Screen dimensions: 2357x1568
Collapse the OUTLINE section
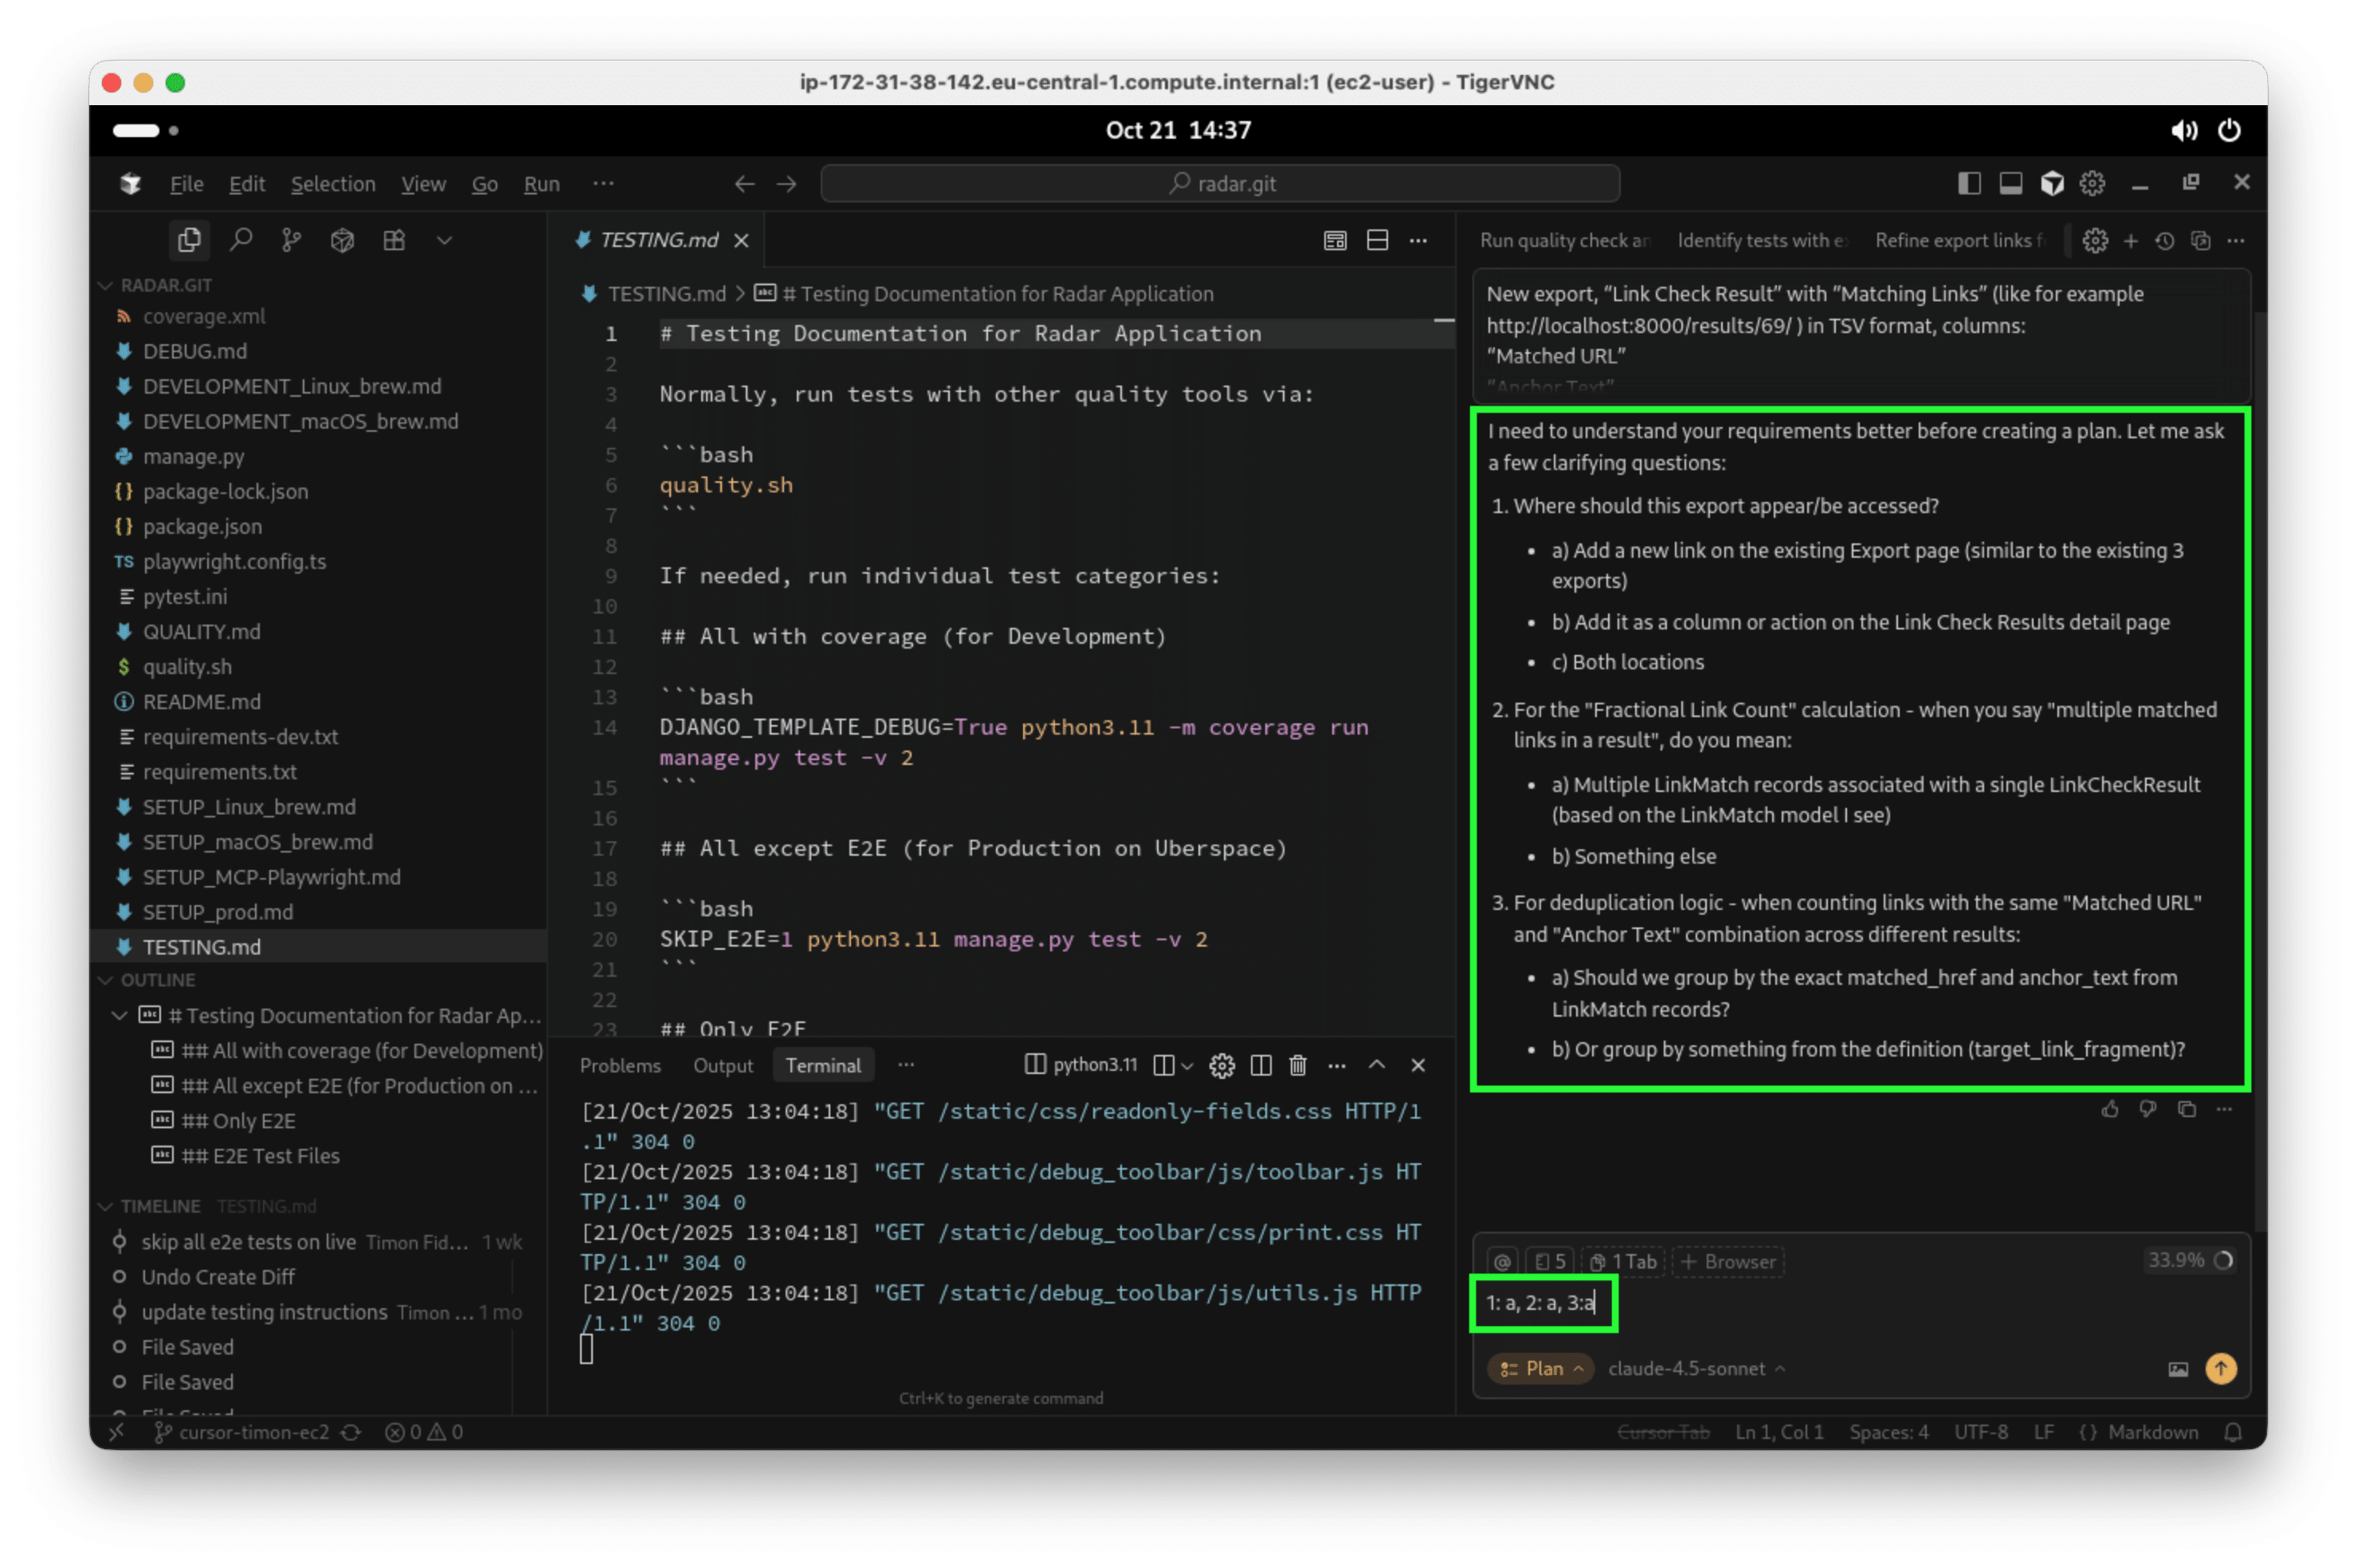point(158,980)
